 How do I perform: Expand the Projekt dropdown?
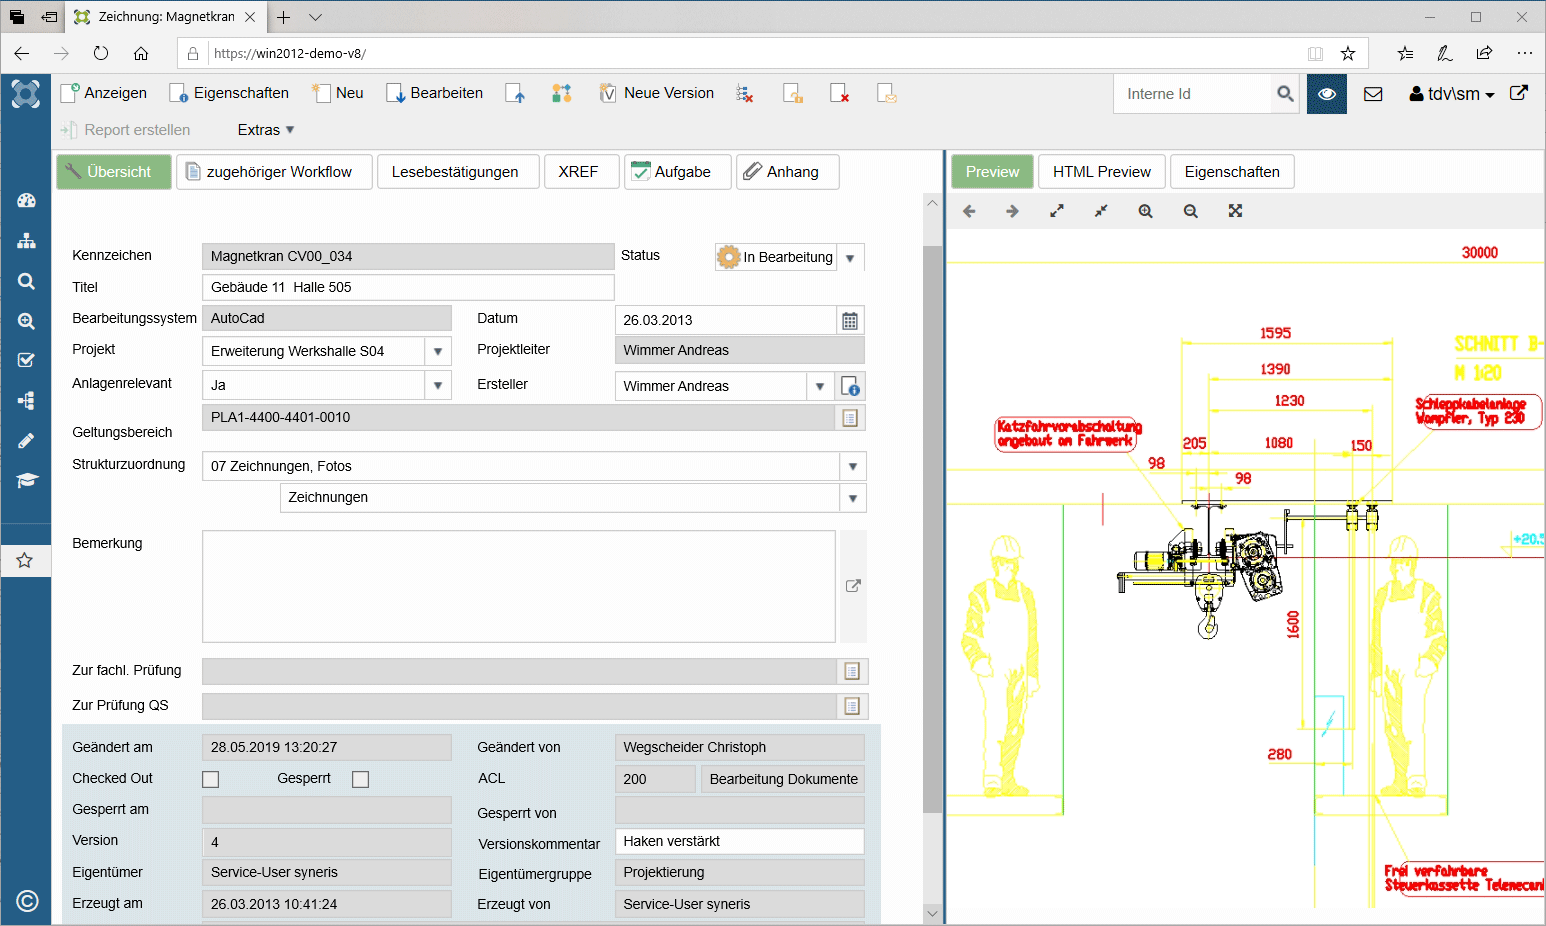tap(438, 352)
